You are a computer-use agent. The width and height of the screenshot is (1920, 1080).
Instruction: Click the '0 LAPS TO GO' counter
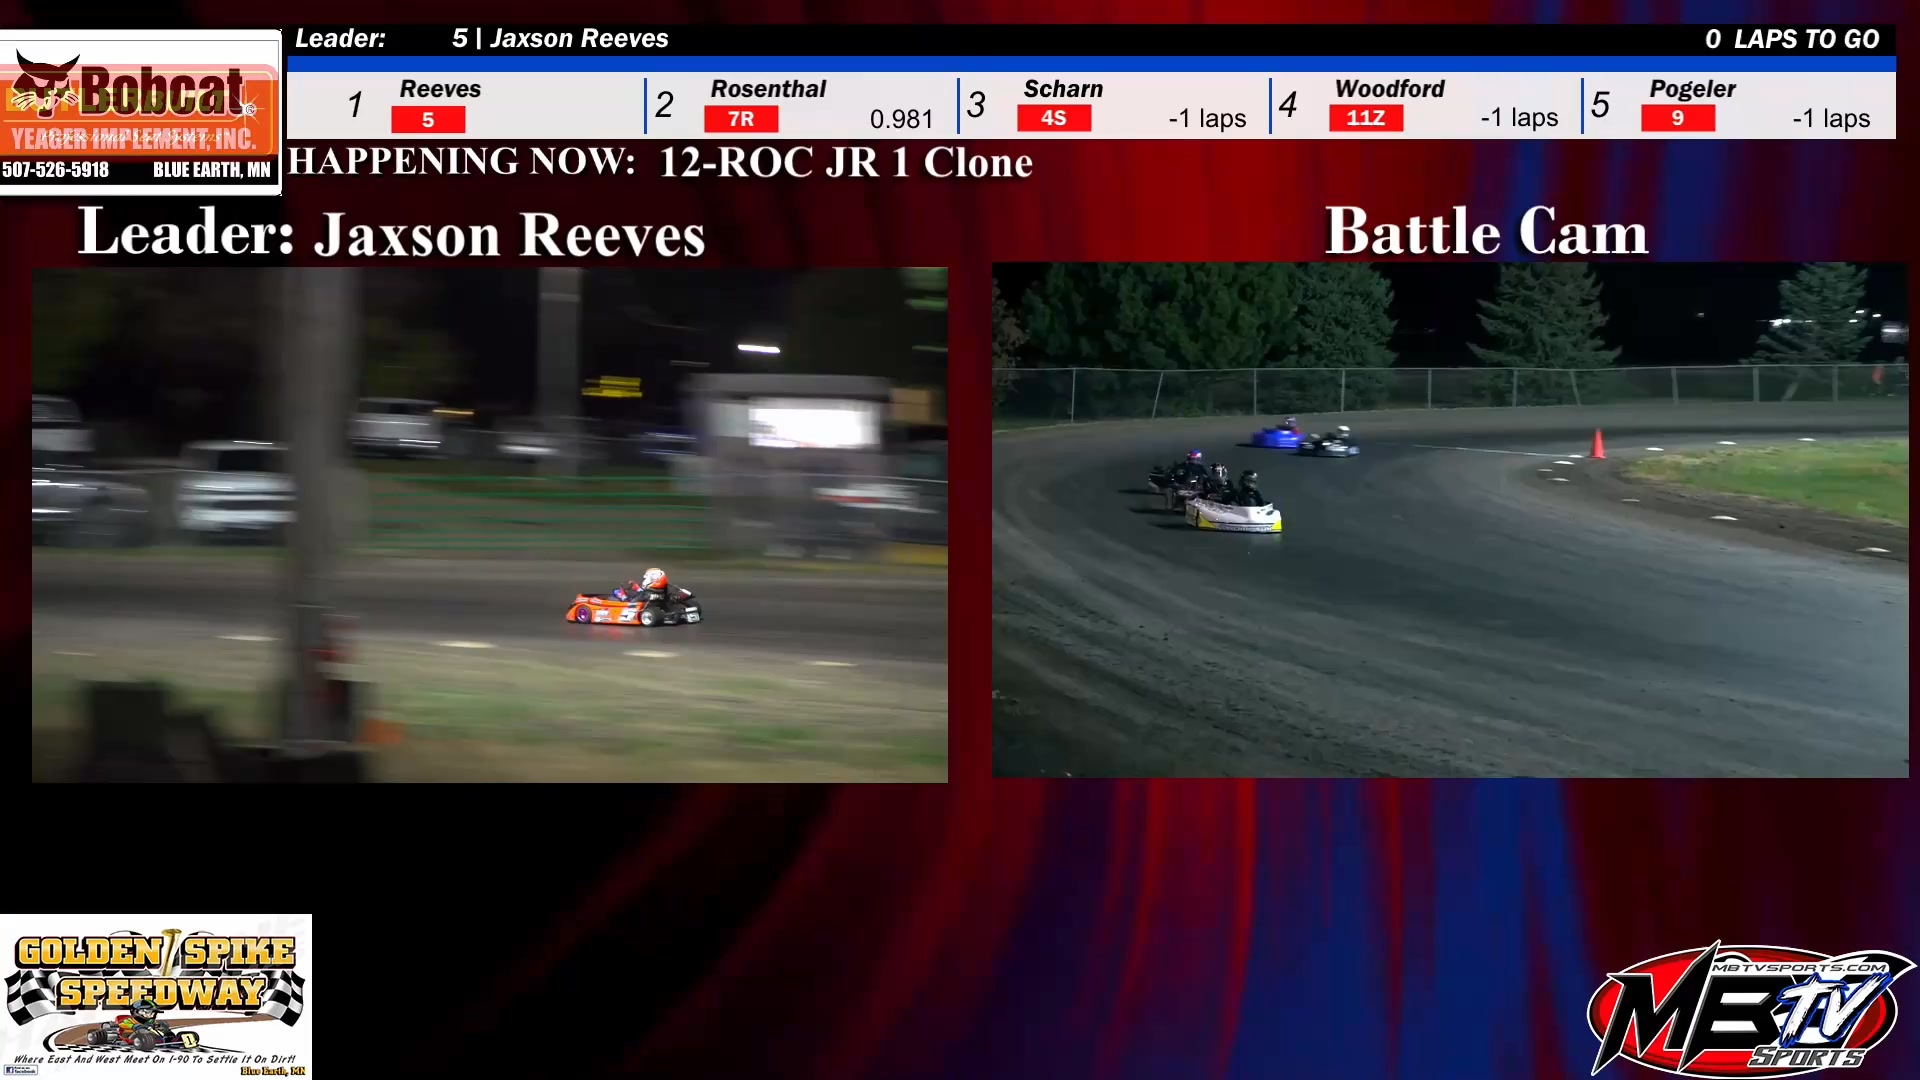pos(1792,39)
